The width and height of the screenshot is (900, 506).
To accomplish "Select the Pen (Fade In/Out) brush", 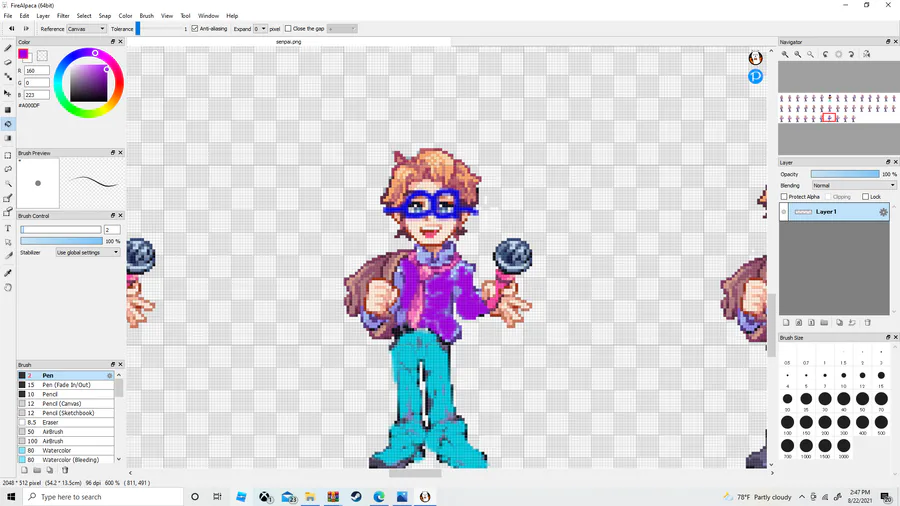I will [66, 385].
